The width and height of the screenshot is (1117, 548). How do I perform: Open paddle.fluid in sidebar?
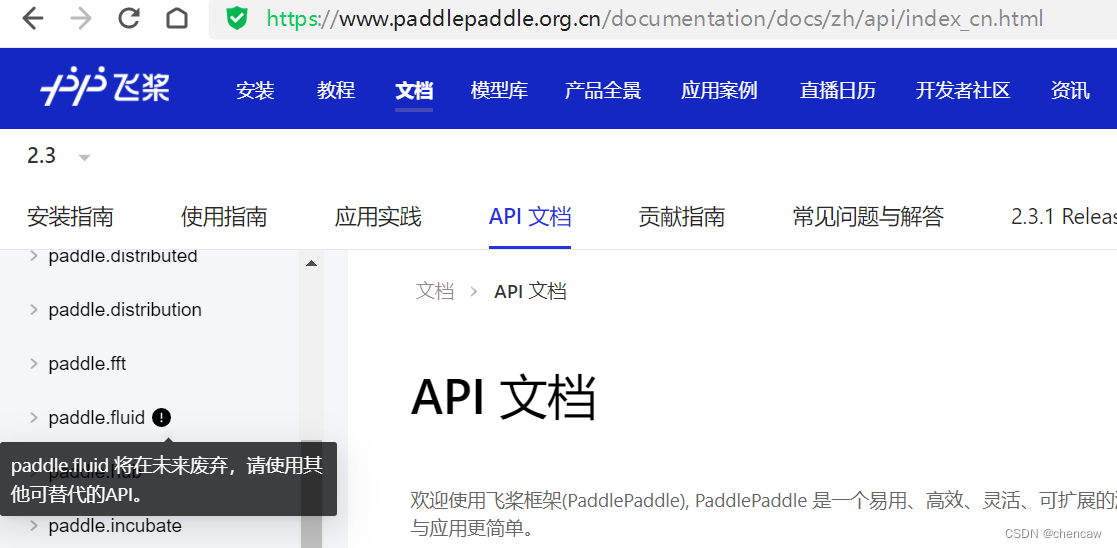click(x=96, y=418)
